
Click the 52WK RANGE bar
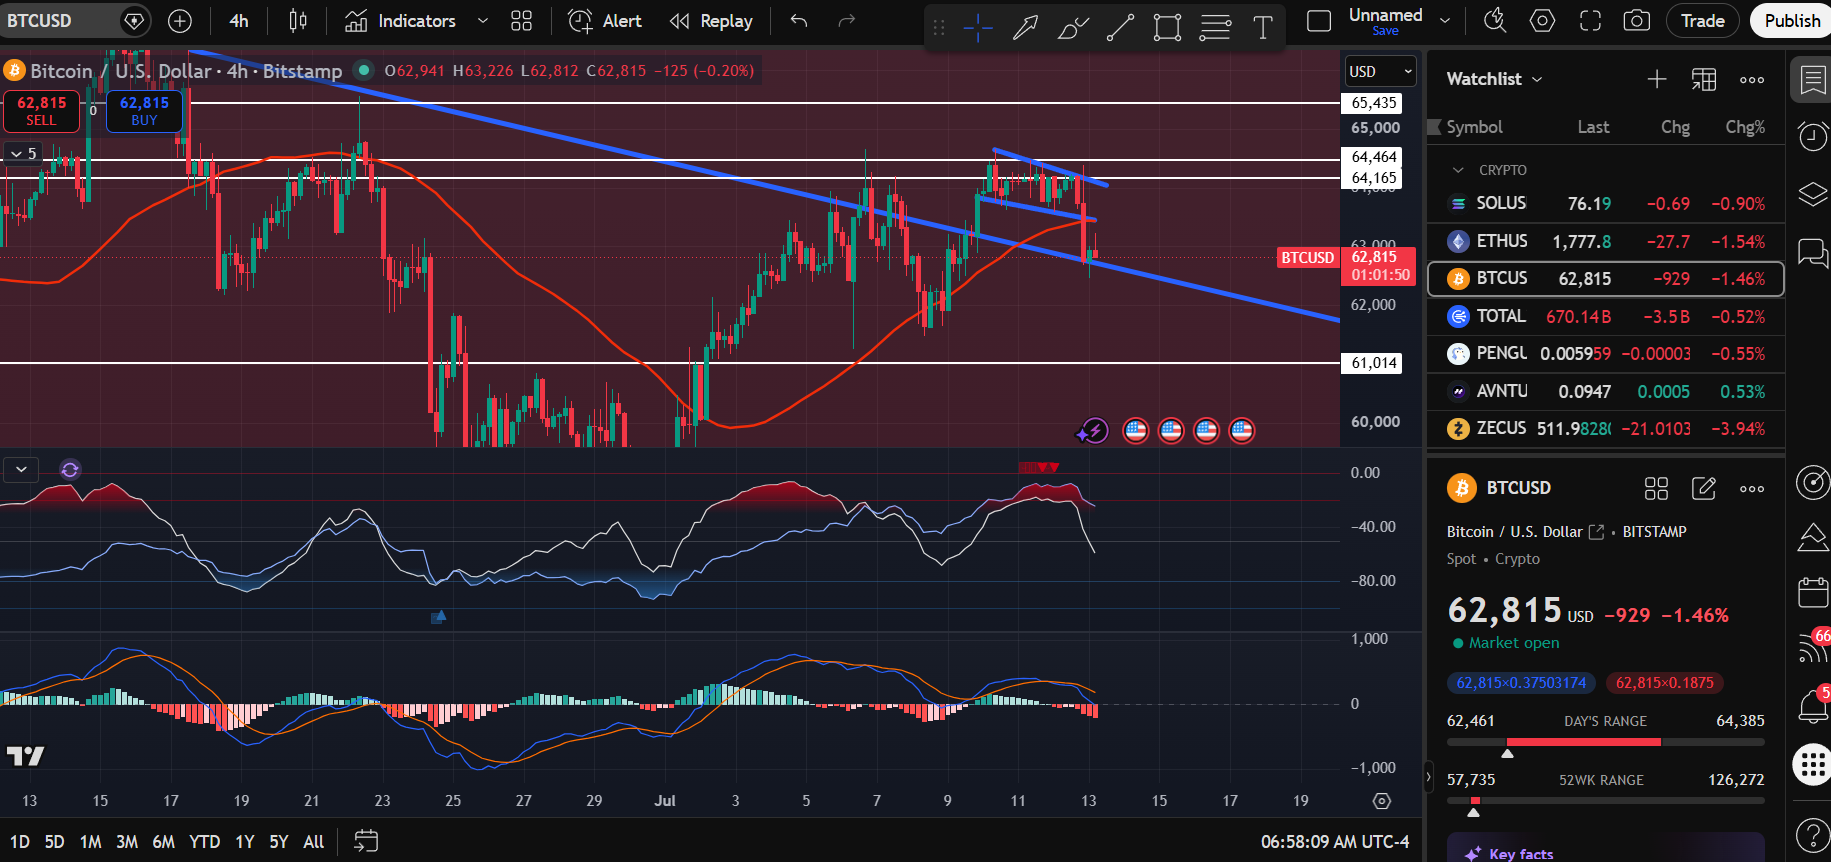click(1606, 800)
